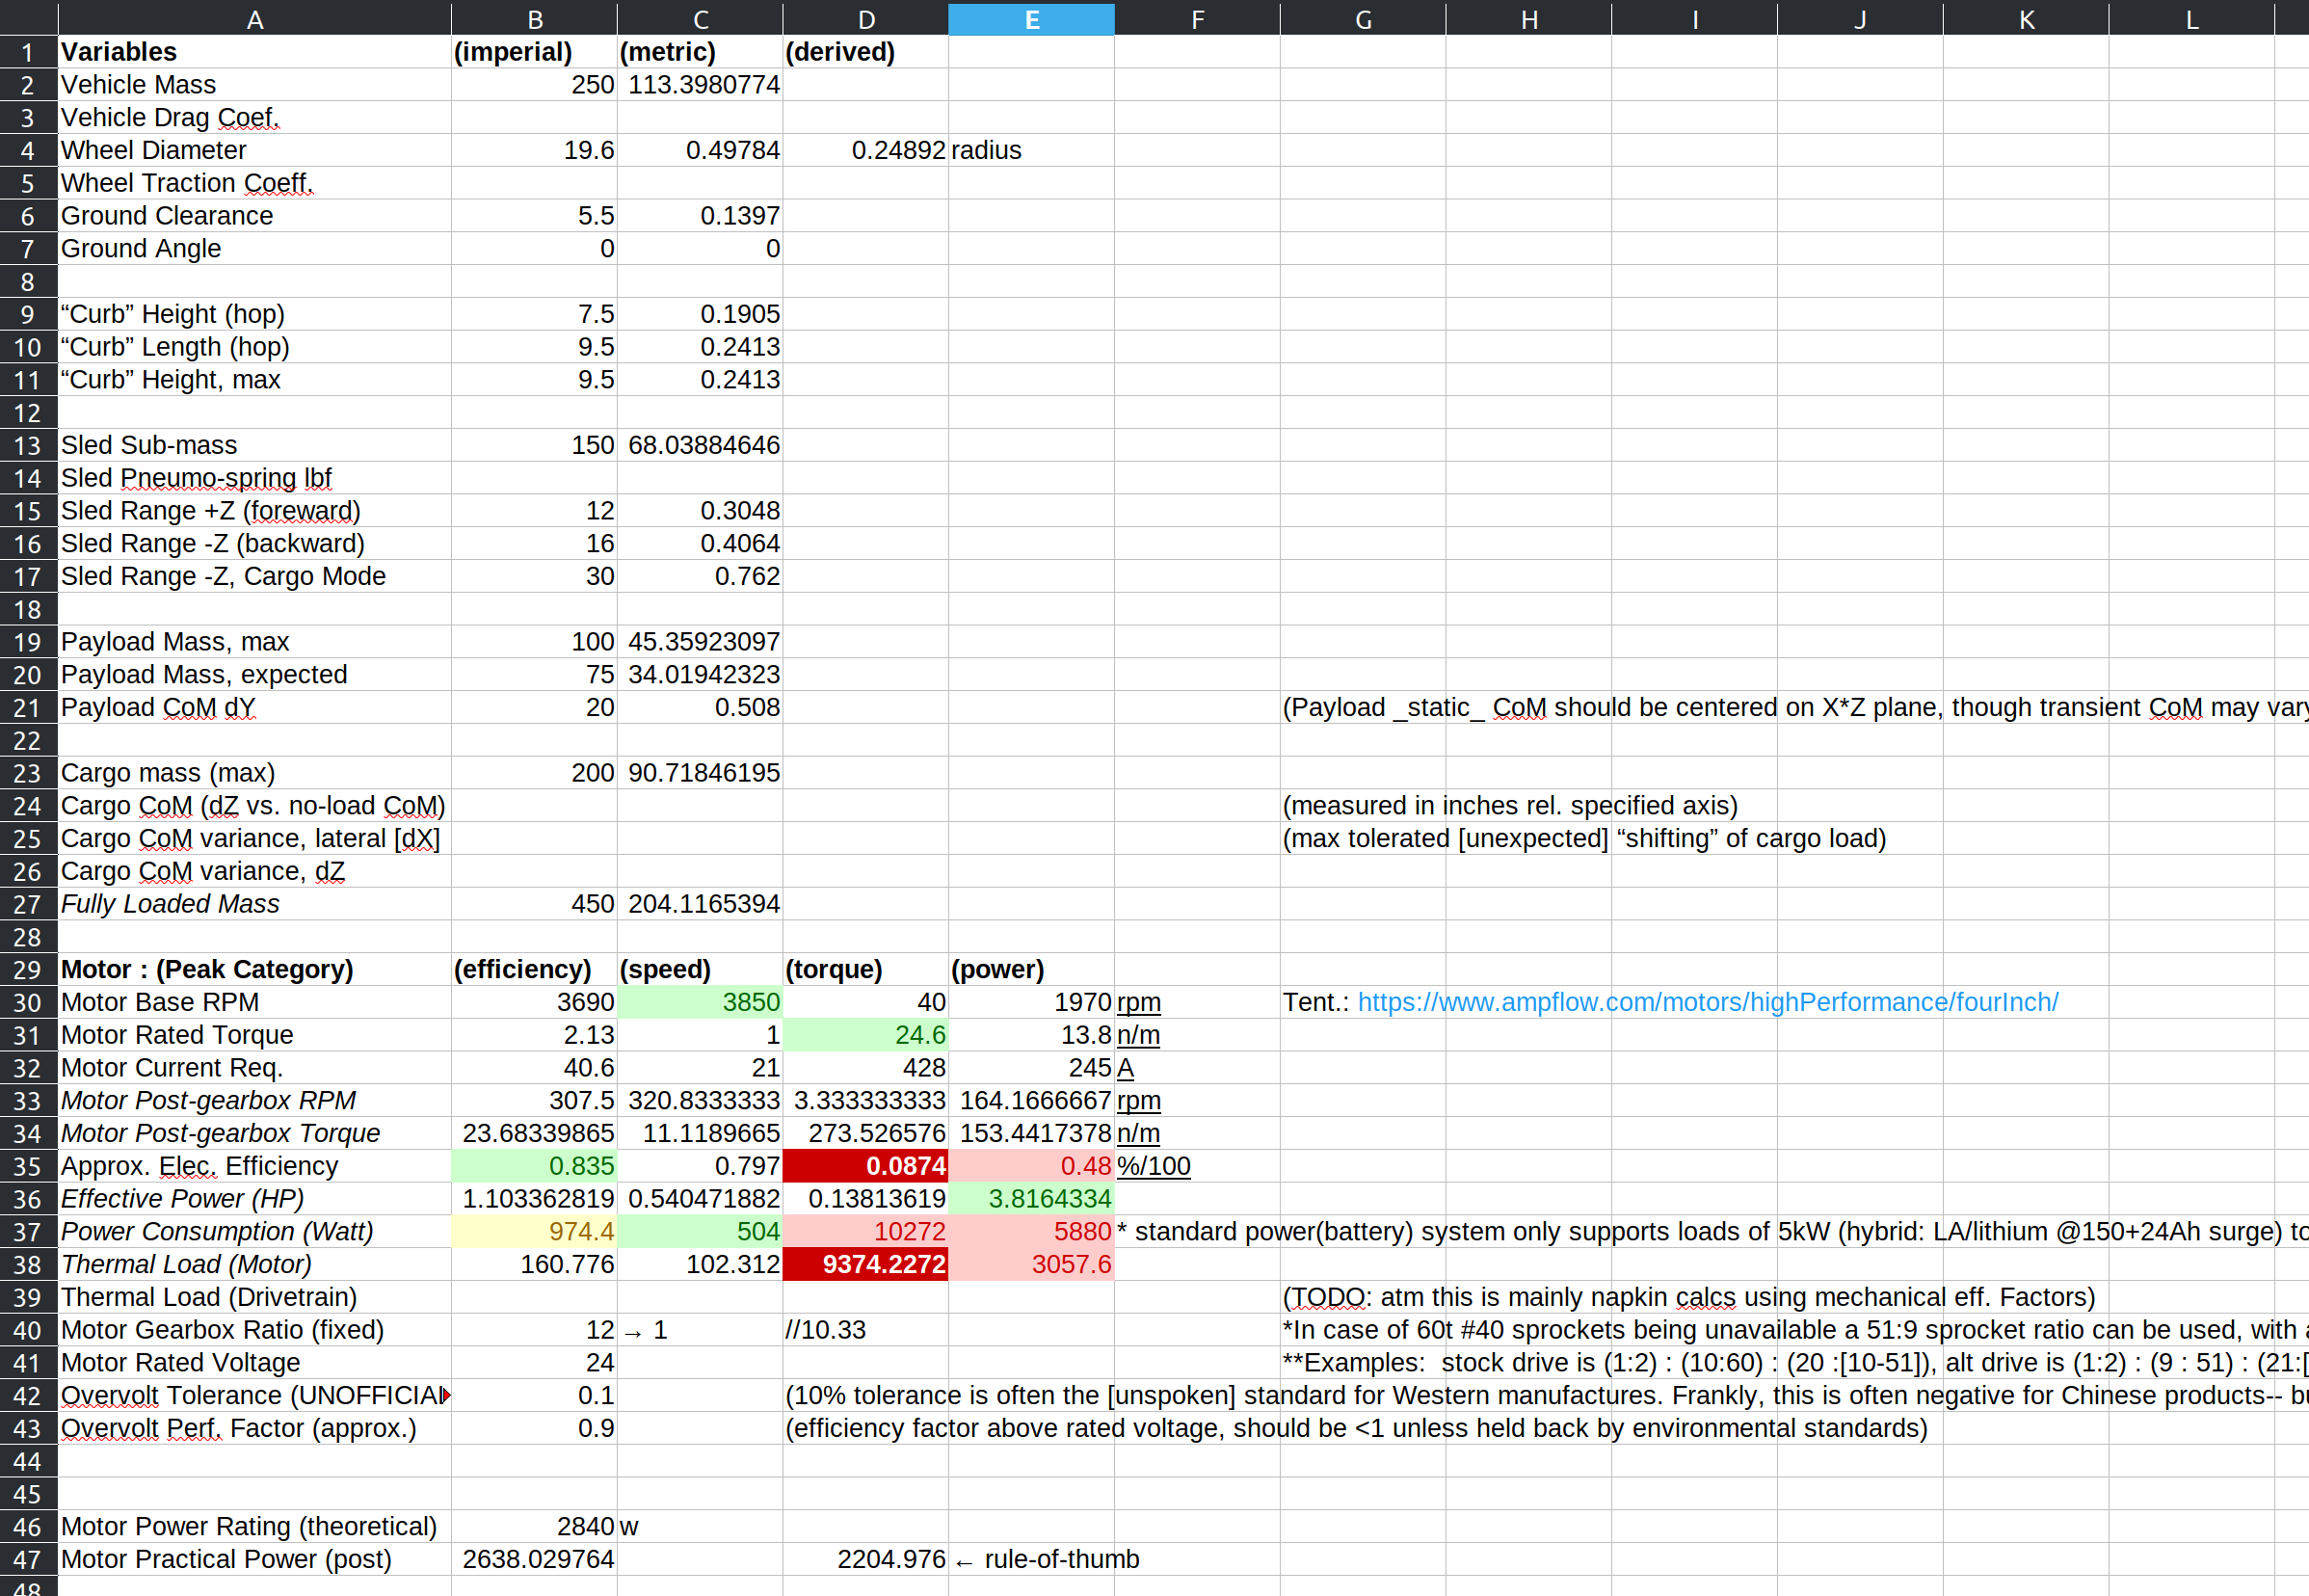Click the yellow 974.4 watt cell

(x=534, y=1231)
